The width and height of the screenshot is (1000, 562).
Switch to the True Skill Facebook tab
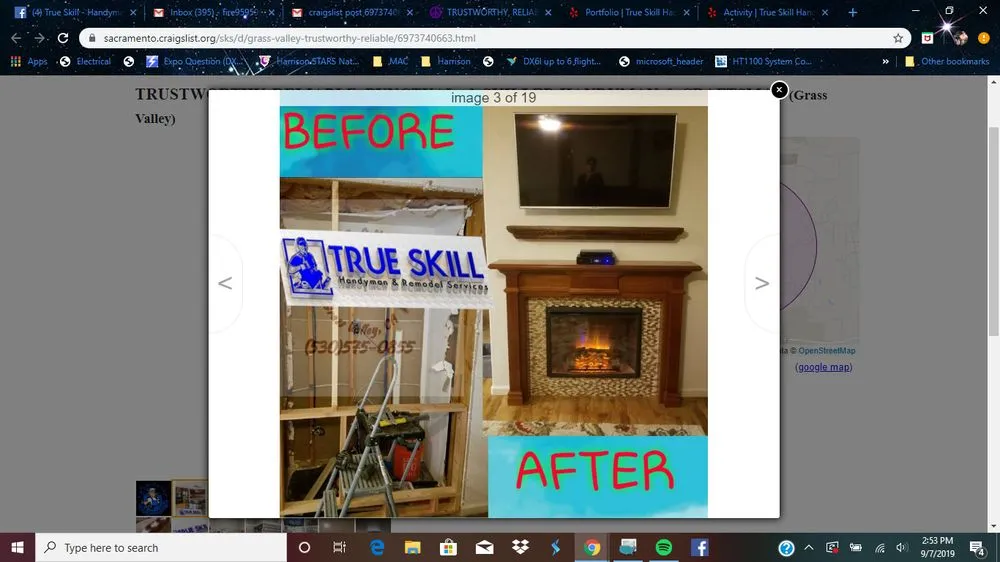(75, 12)
